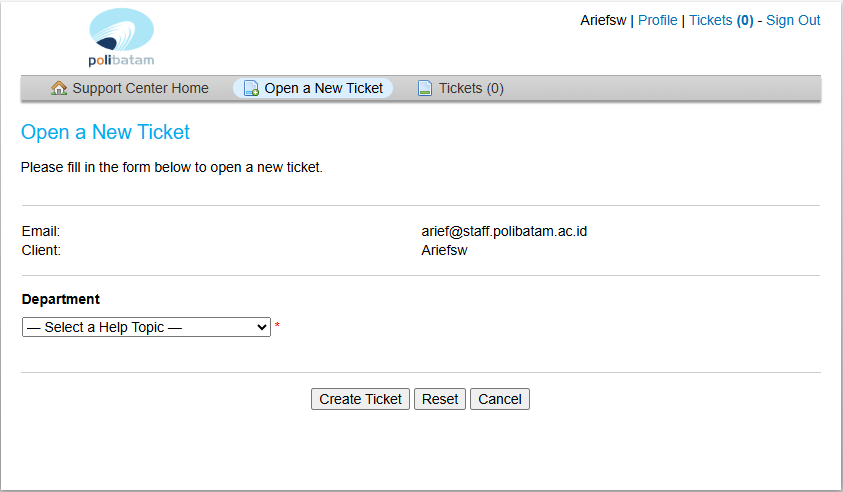843x492 pixels.
Task: Click the Department section label
Action: [x=61, y=299]
